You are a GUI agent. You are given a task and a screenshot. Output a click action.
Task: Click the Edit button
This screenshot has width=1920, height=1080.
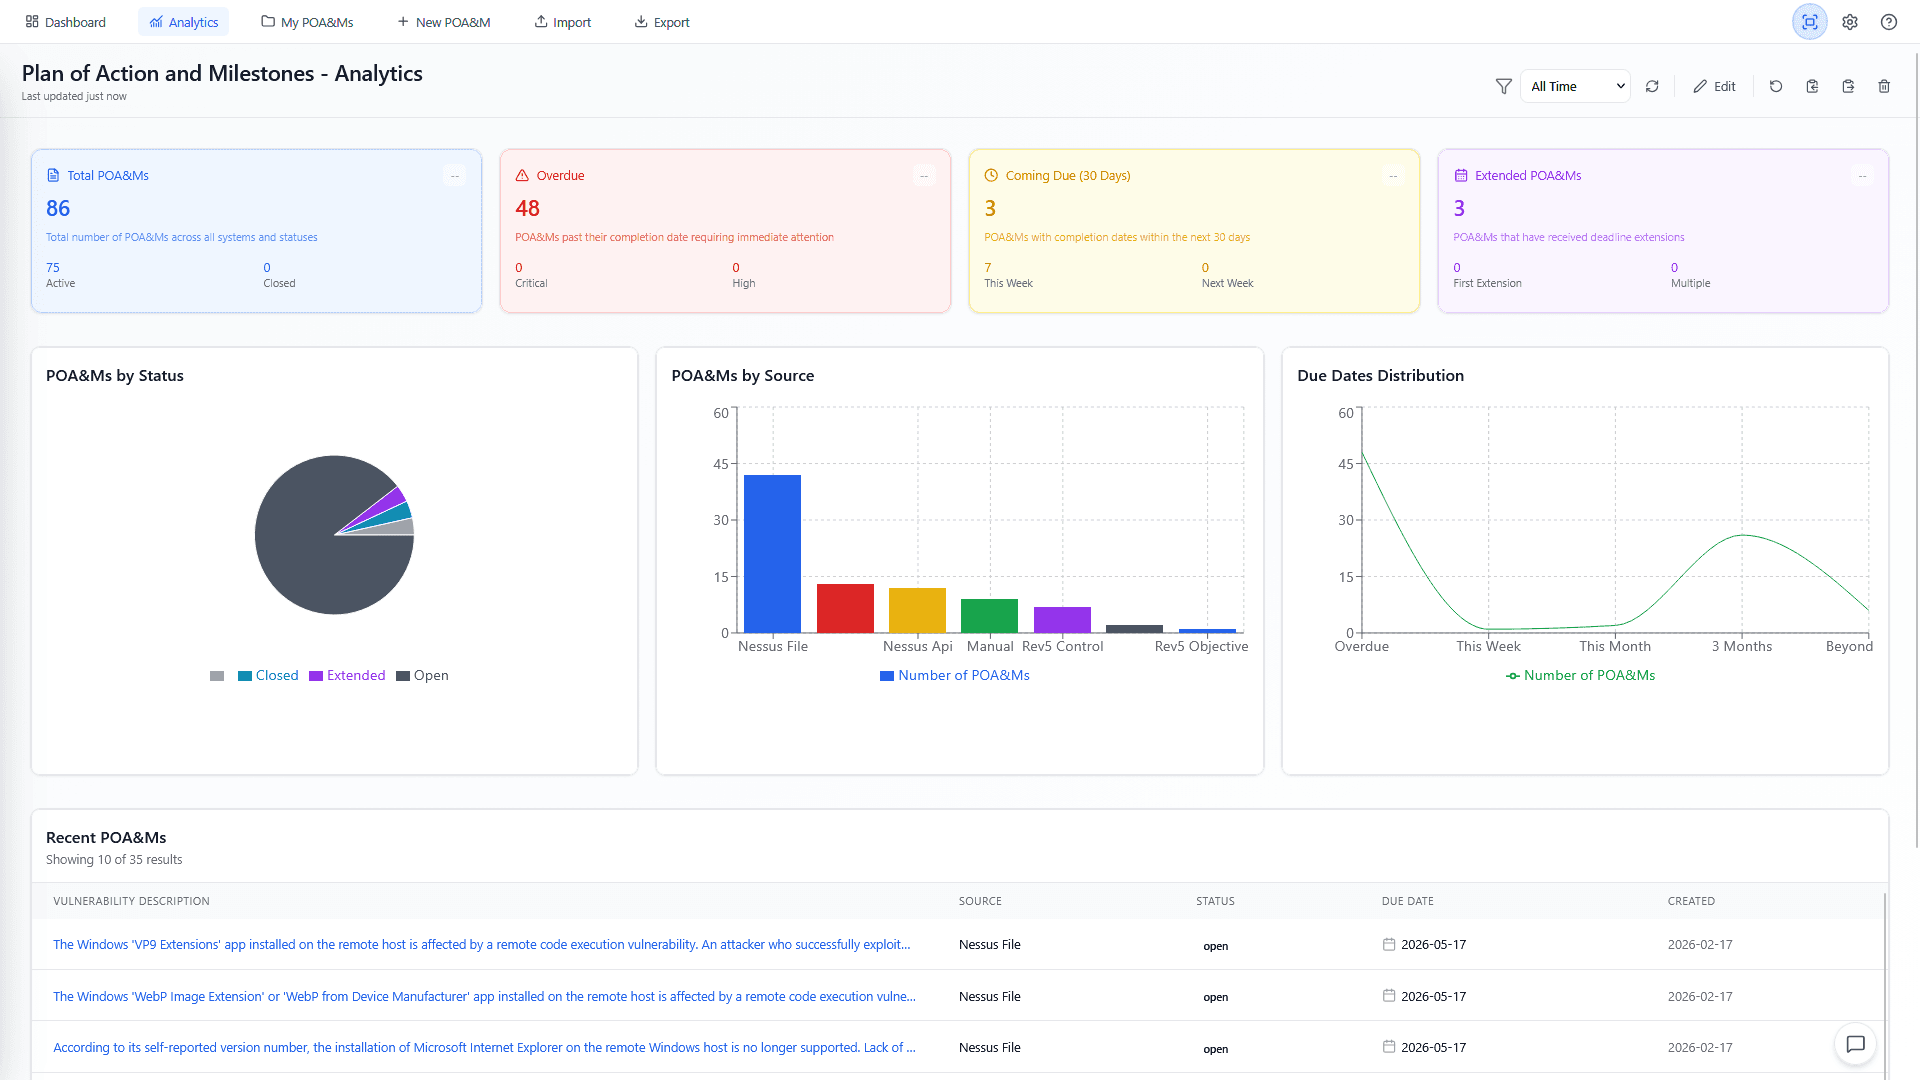point(1714,86)
